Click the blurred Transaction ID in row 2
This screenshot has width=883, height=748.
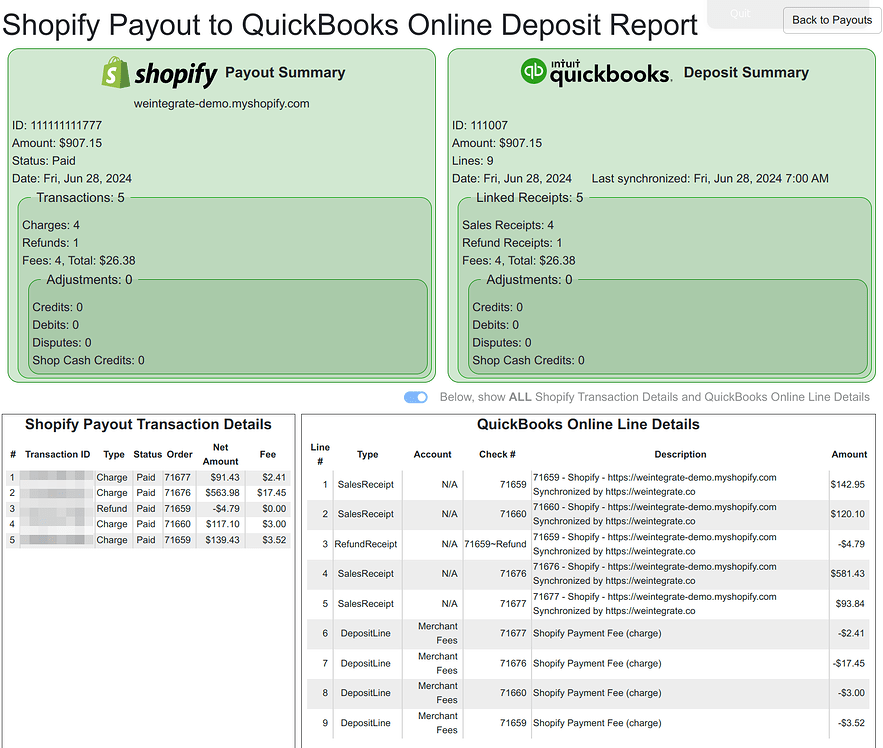click(x=56, y=493)
